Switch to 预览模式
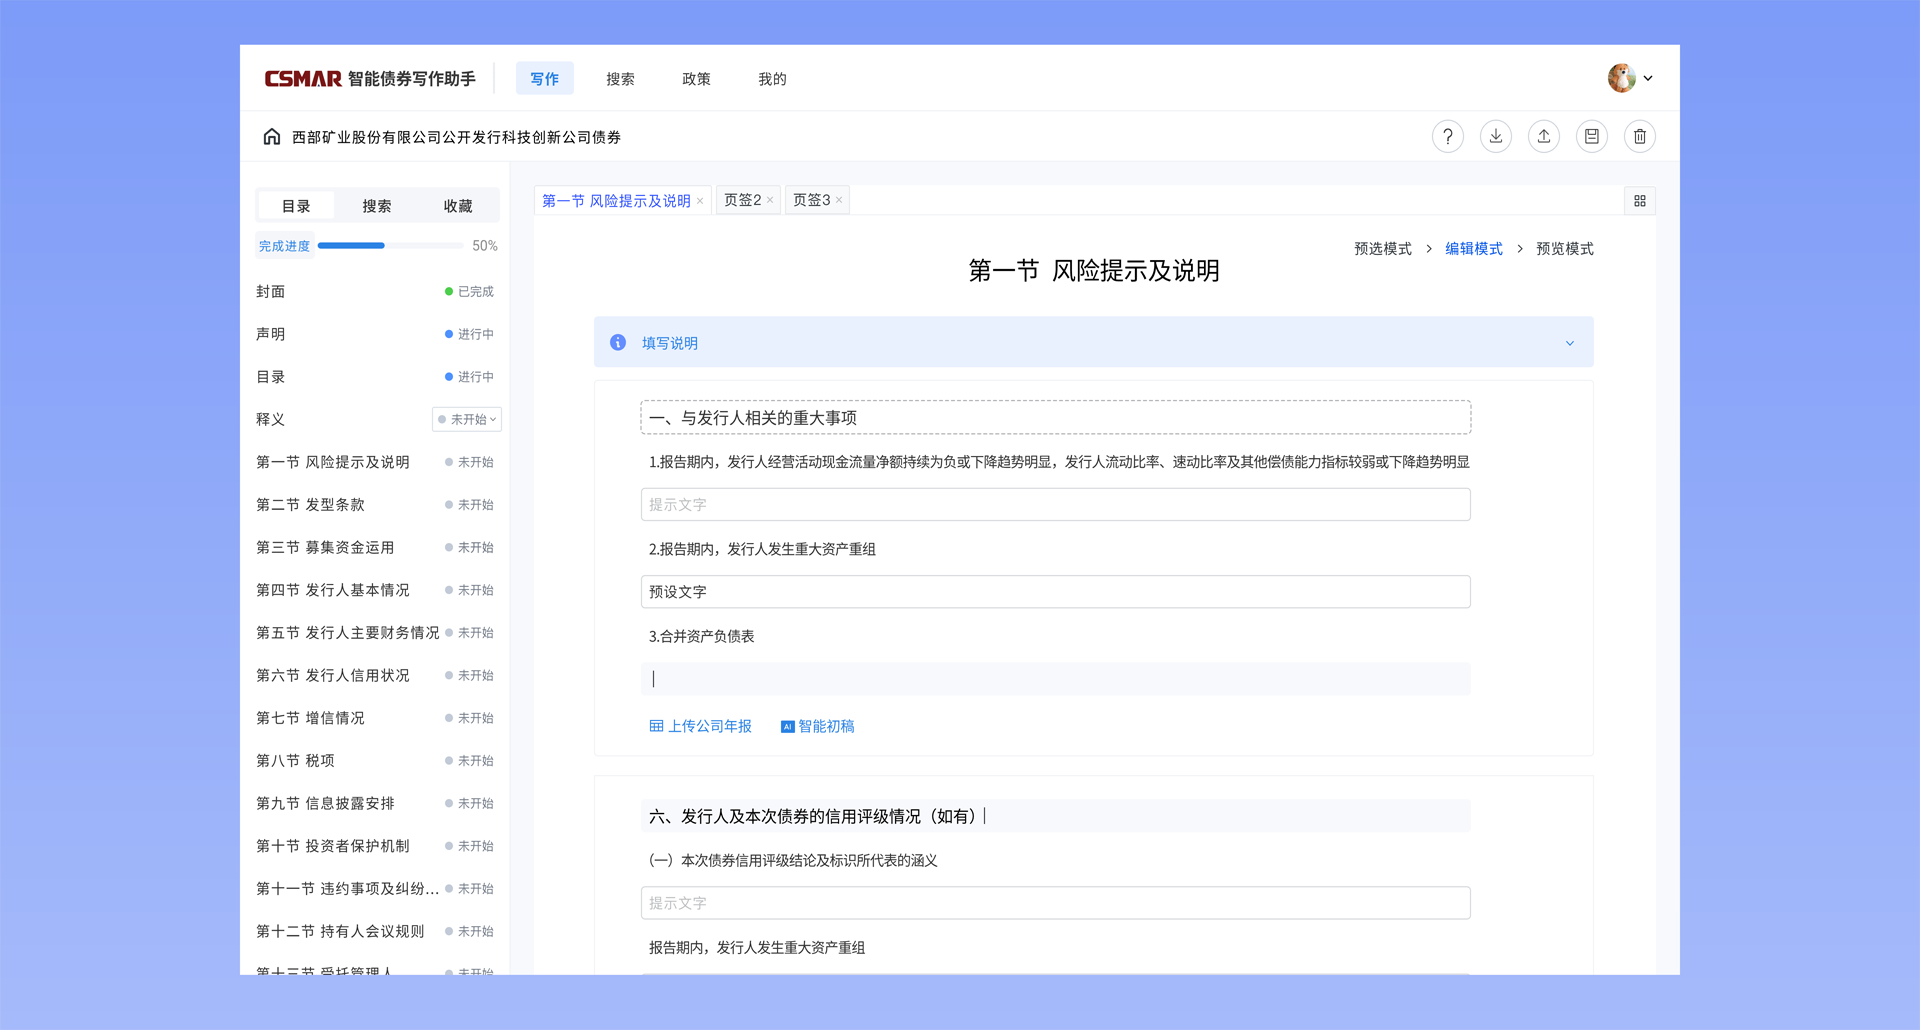 tap(1564, 249)
